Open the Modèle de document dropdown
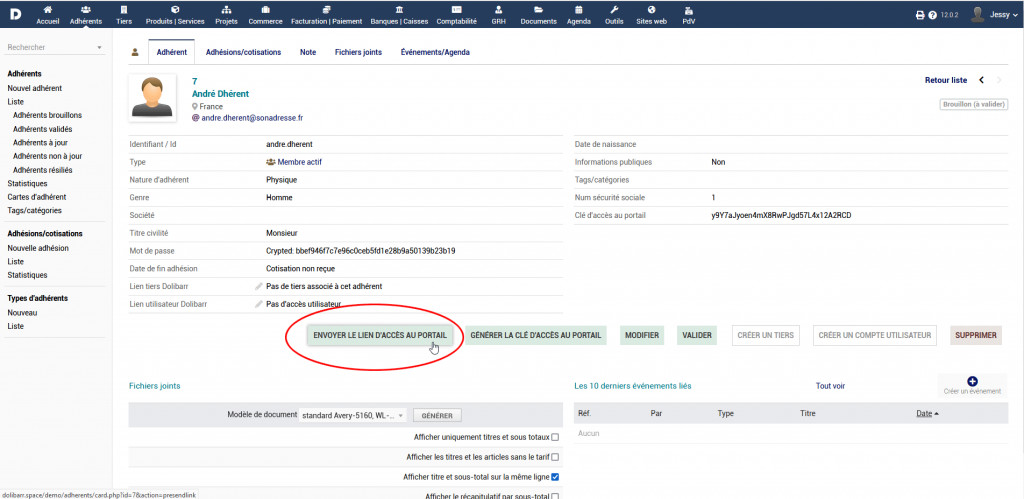 [353, 415]
